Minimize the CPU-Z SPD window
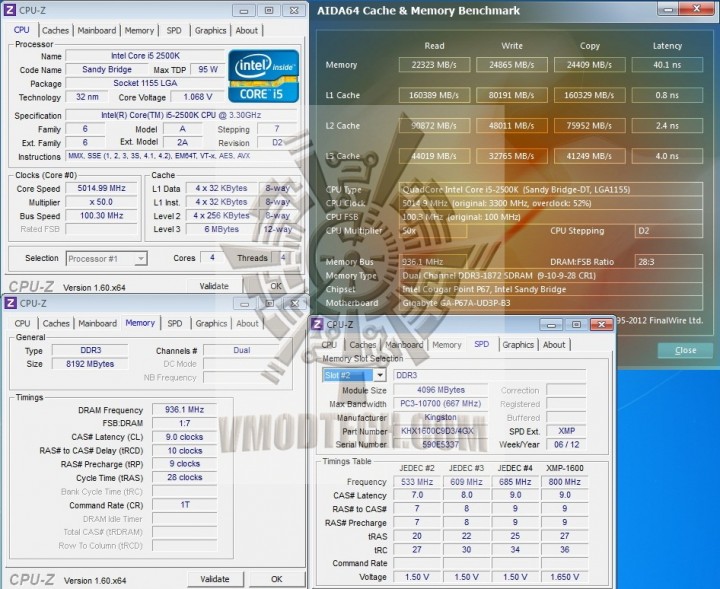 551,325
